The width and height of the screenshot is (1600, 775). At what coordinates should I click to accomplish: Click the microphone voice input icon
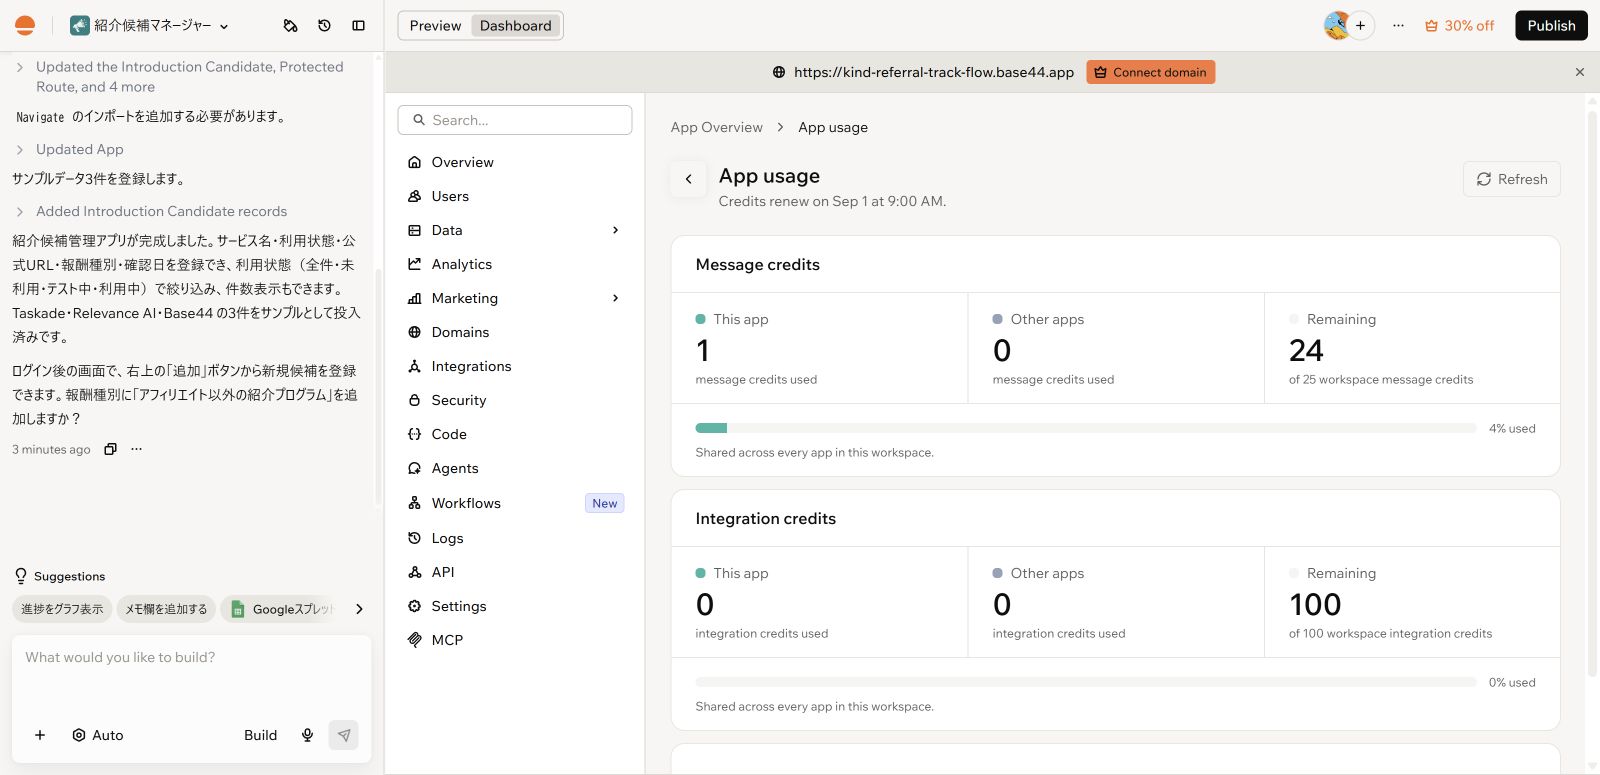pyautogui.click(x=307, y=735)
